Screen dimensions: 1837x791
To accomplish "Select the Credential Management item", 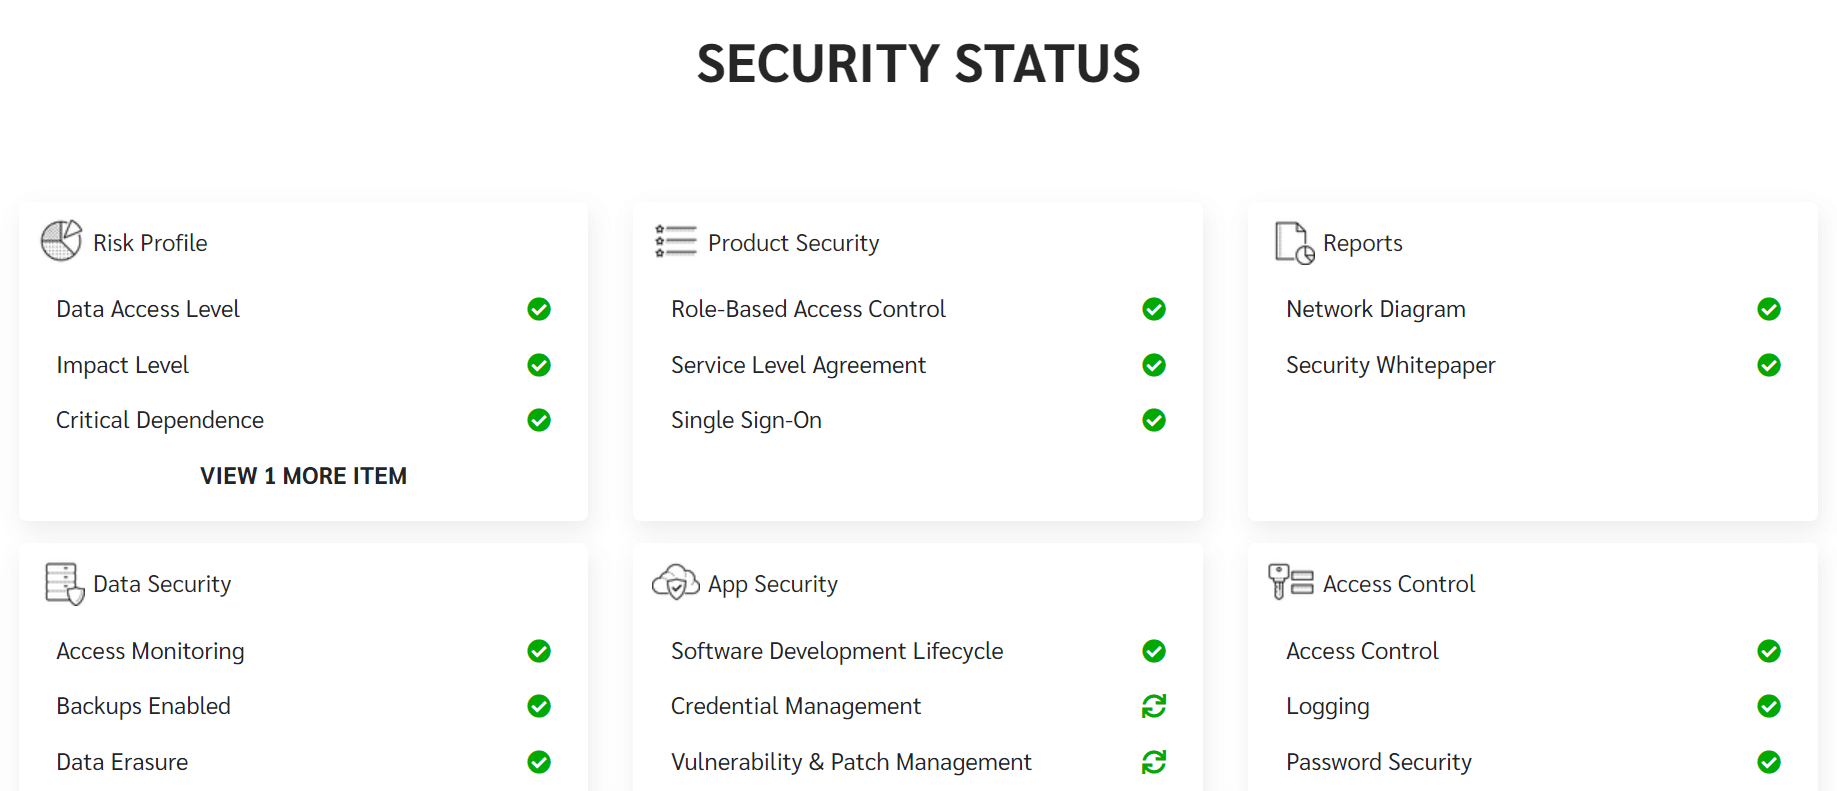I will [x=796, y=706].
